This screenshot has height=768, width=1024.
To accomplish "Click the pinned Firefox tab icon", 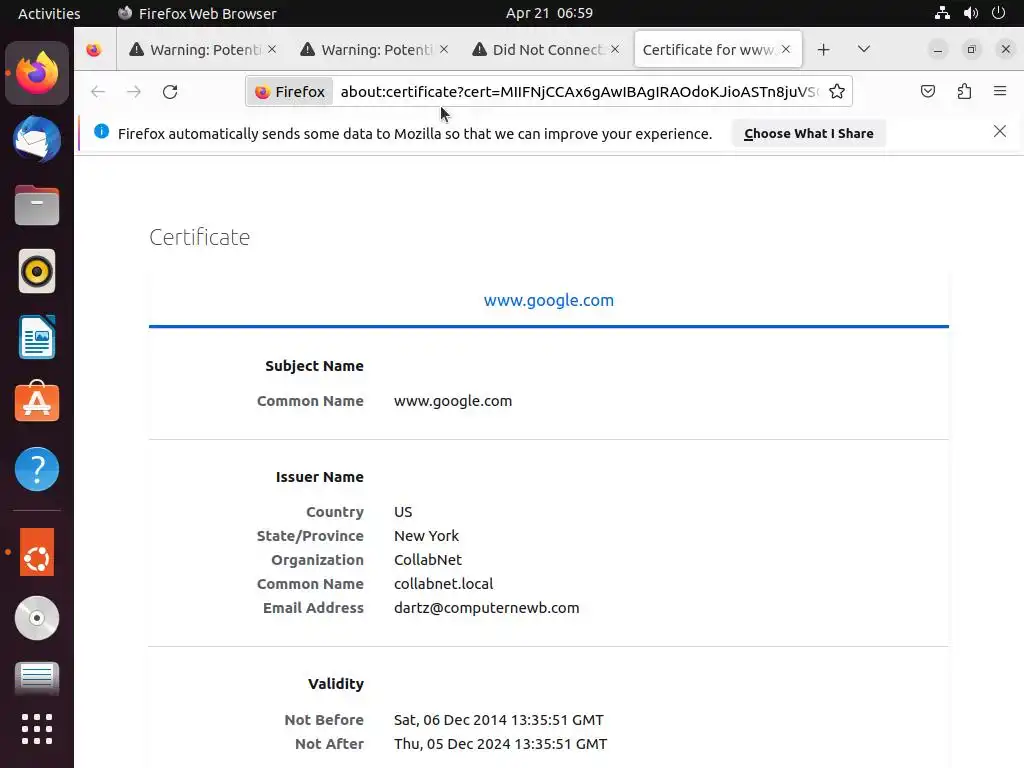I will pos(94,50).
